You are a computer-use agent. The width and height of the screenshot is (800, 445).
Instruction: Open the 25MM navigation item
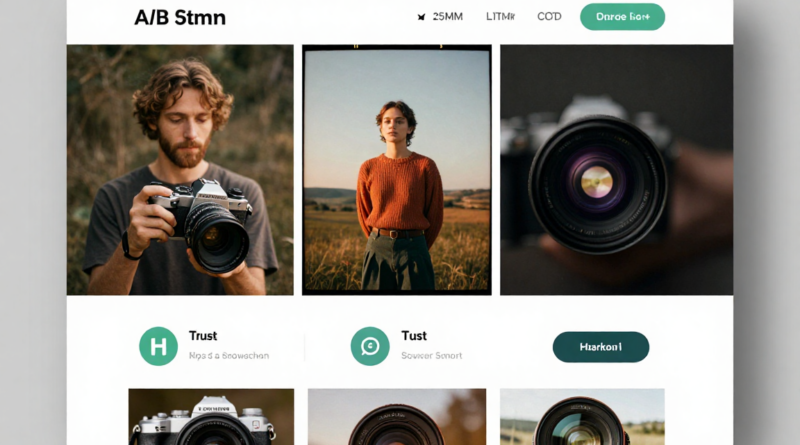447,17
